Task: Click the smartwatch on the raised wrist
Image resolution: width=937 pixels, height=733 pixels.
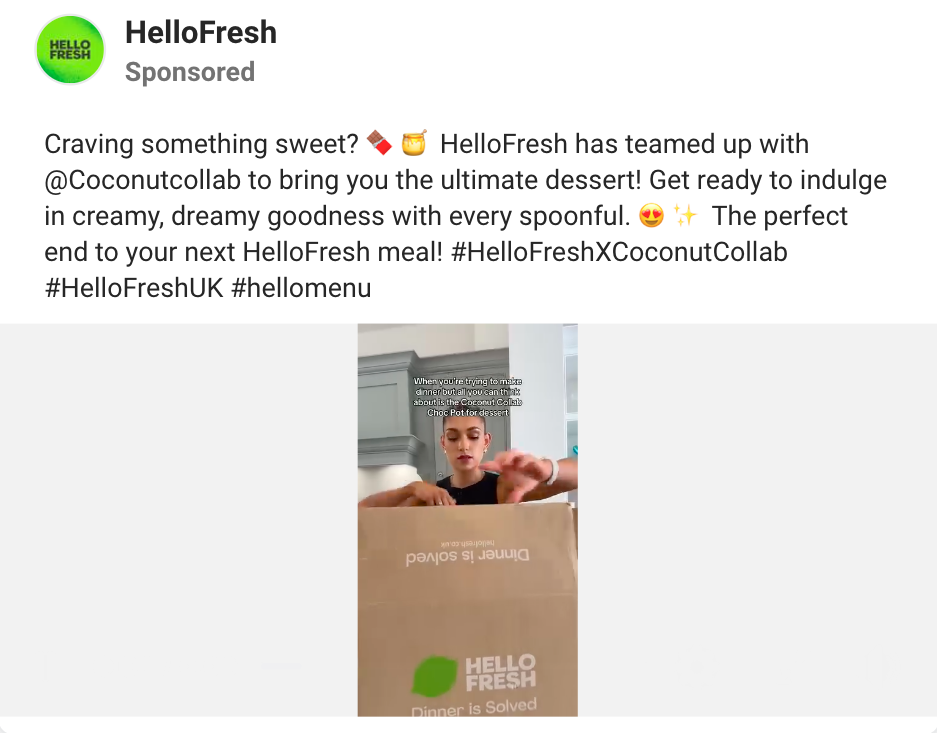Action: click(x=549, y=470)
